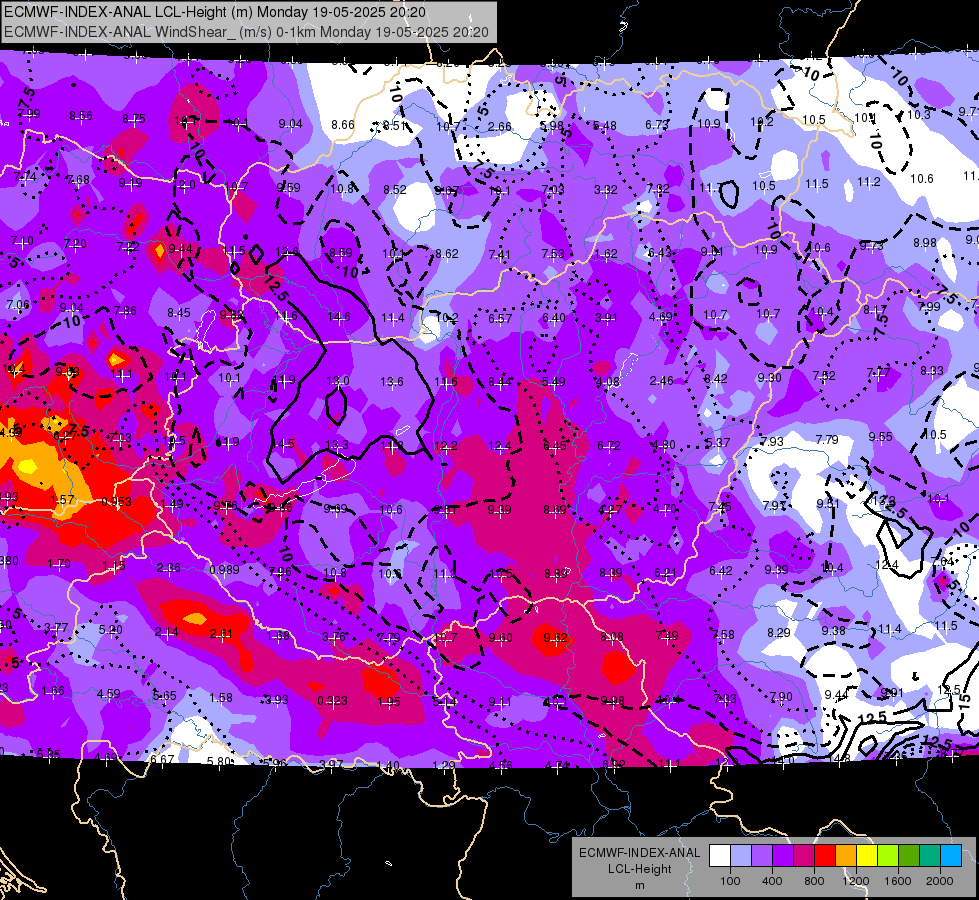Click the white legend swatch below 100 m
Screen dimensions: 979x900
pyautogui.click(x=719, y=856)
